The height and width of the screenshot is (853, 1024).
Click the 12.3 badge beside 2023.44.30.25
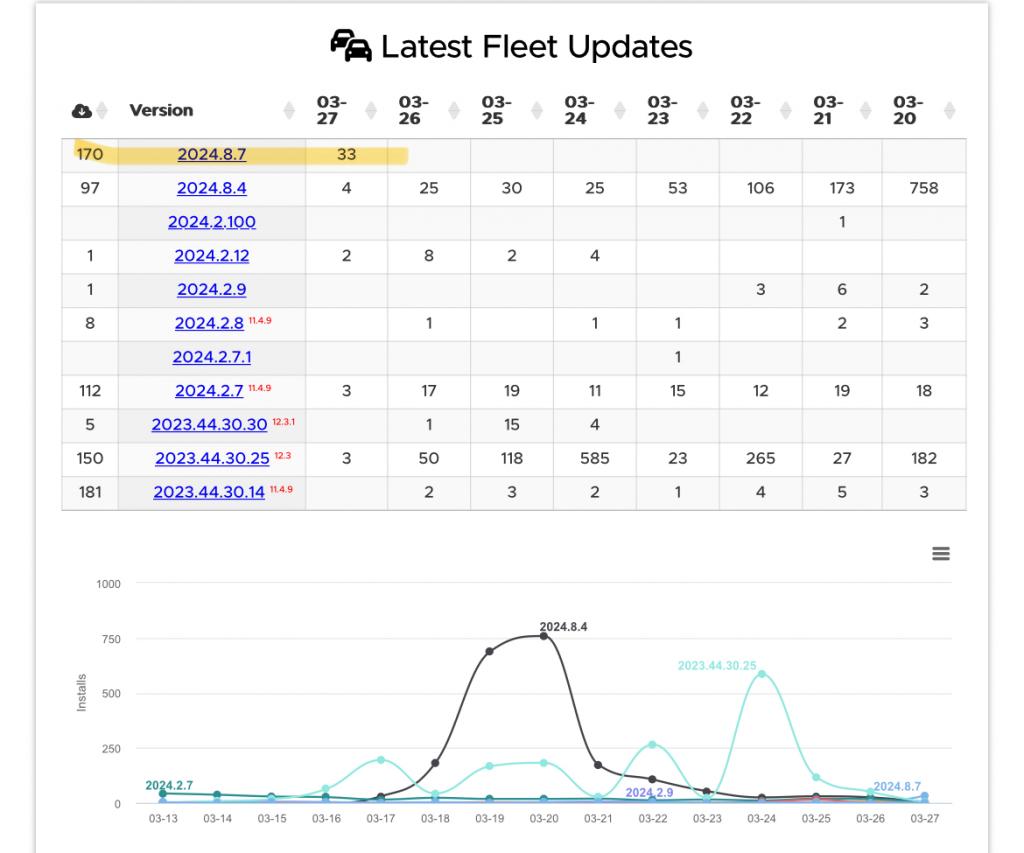283,456
